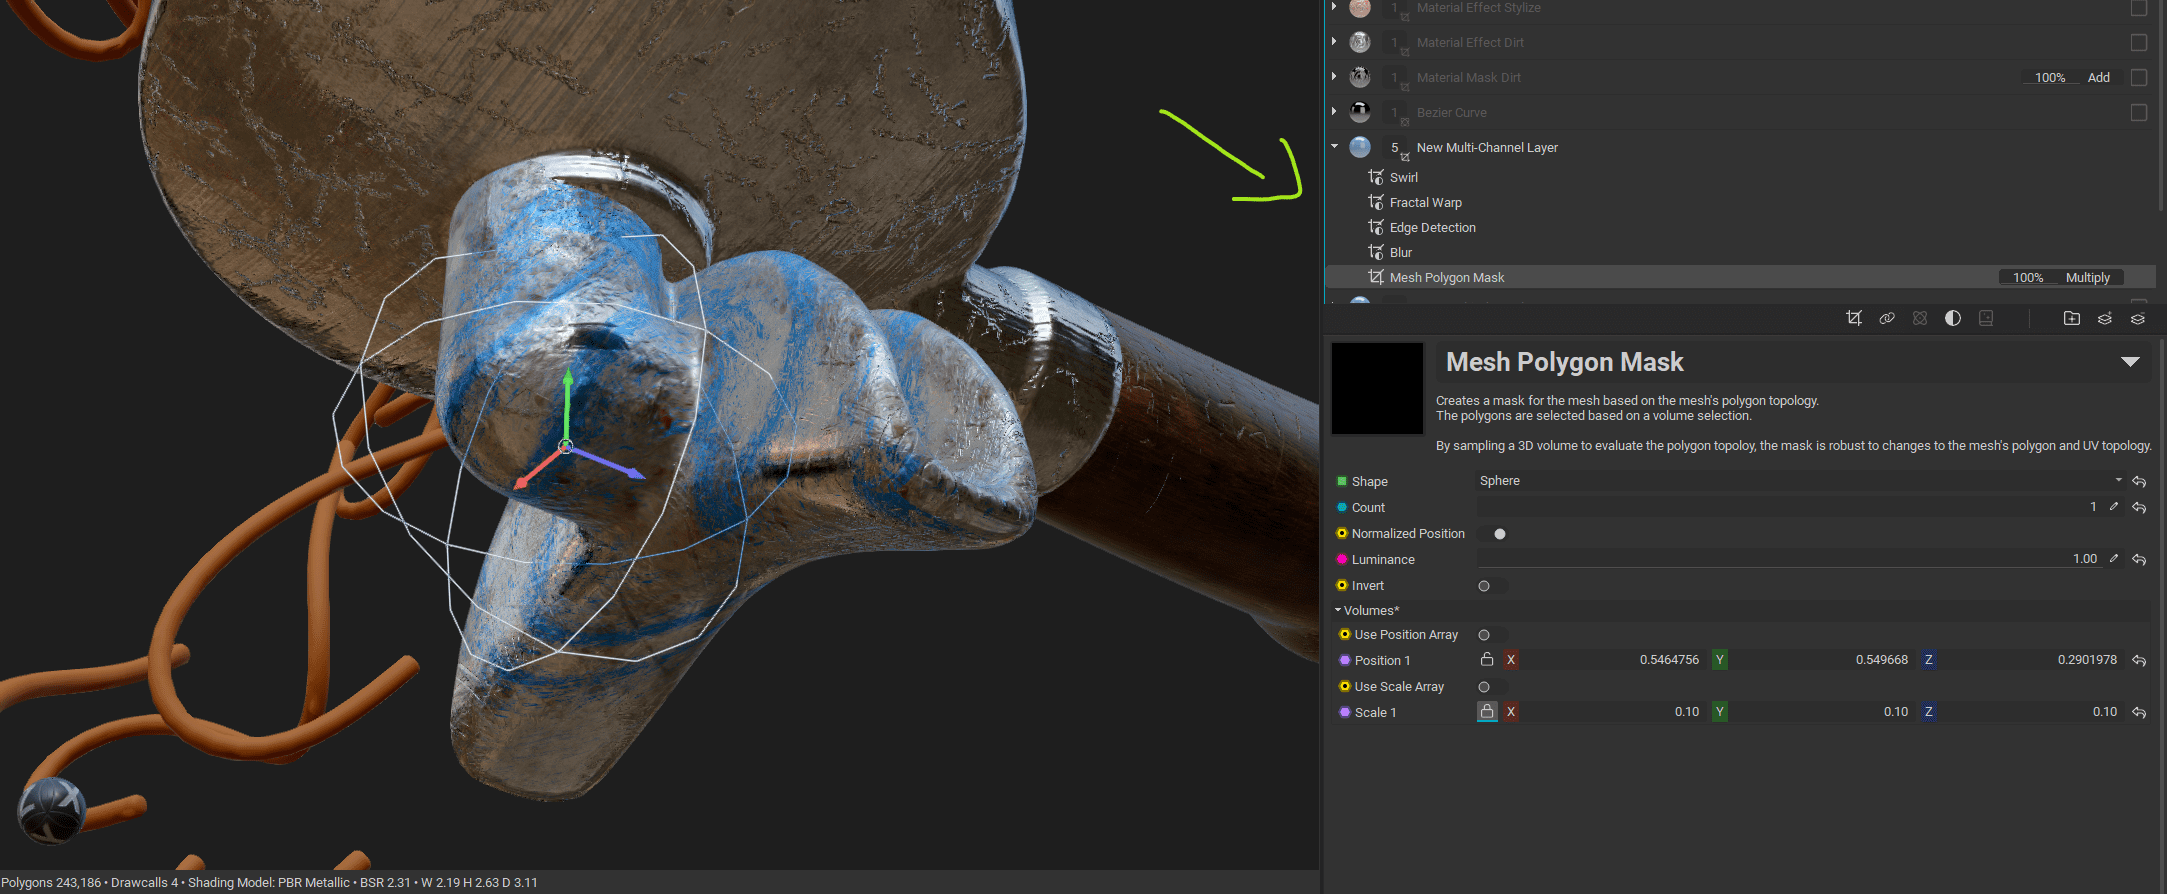Collapse the Volumes section

tap(1338, 610)
